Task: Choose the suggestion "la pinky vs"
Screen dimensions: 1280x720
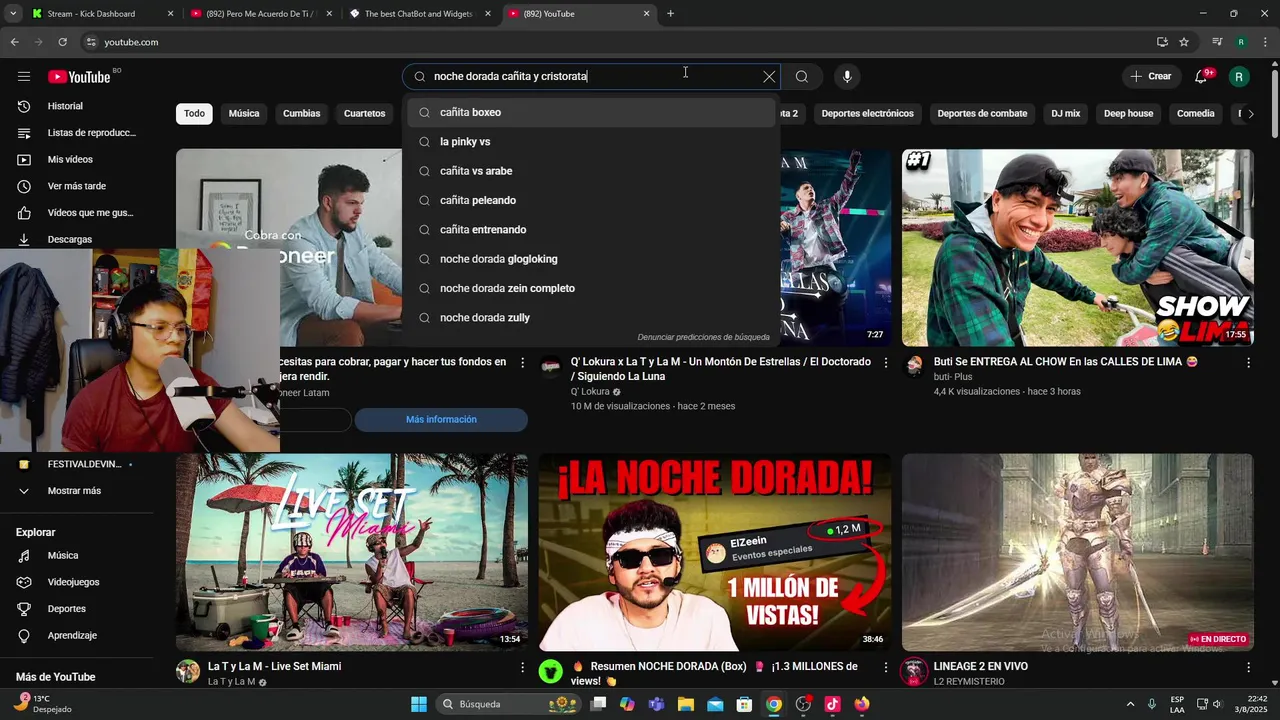Action: tap(591, 142)
